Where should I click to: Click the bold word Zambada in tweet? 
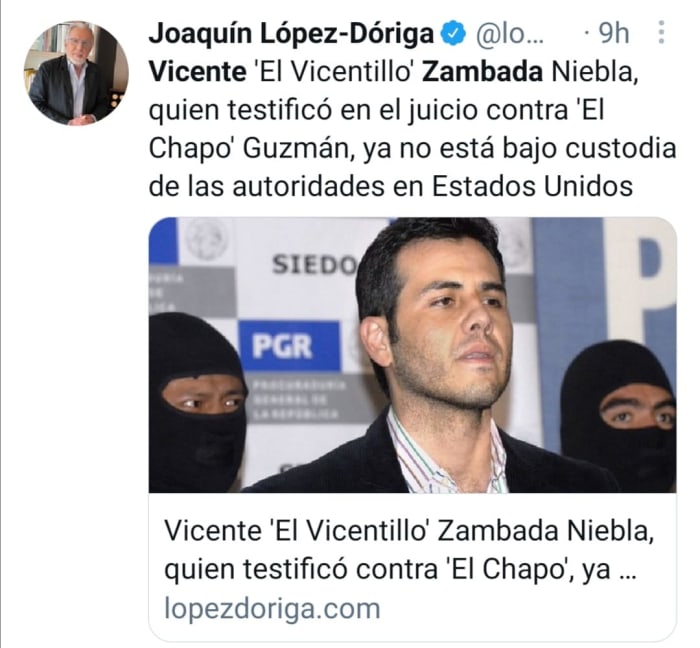click(x=483, y=71)
